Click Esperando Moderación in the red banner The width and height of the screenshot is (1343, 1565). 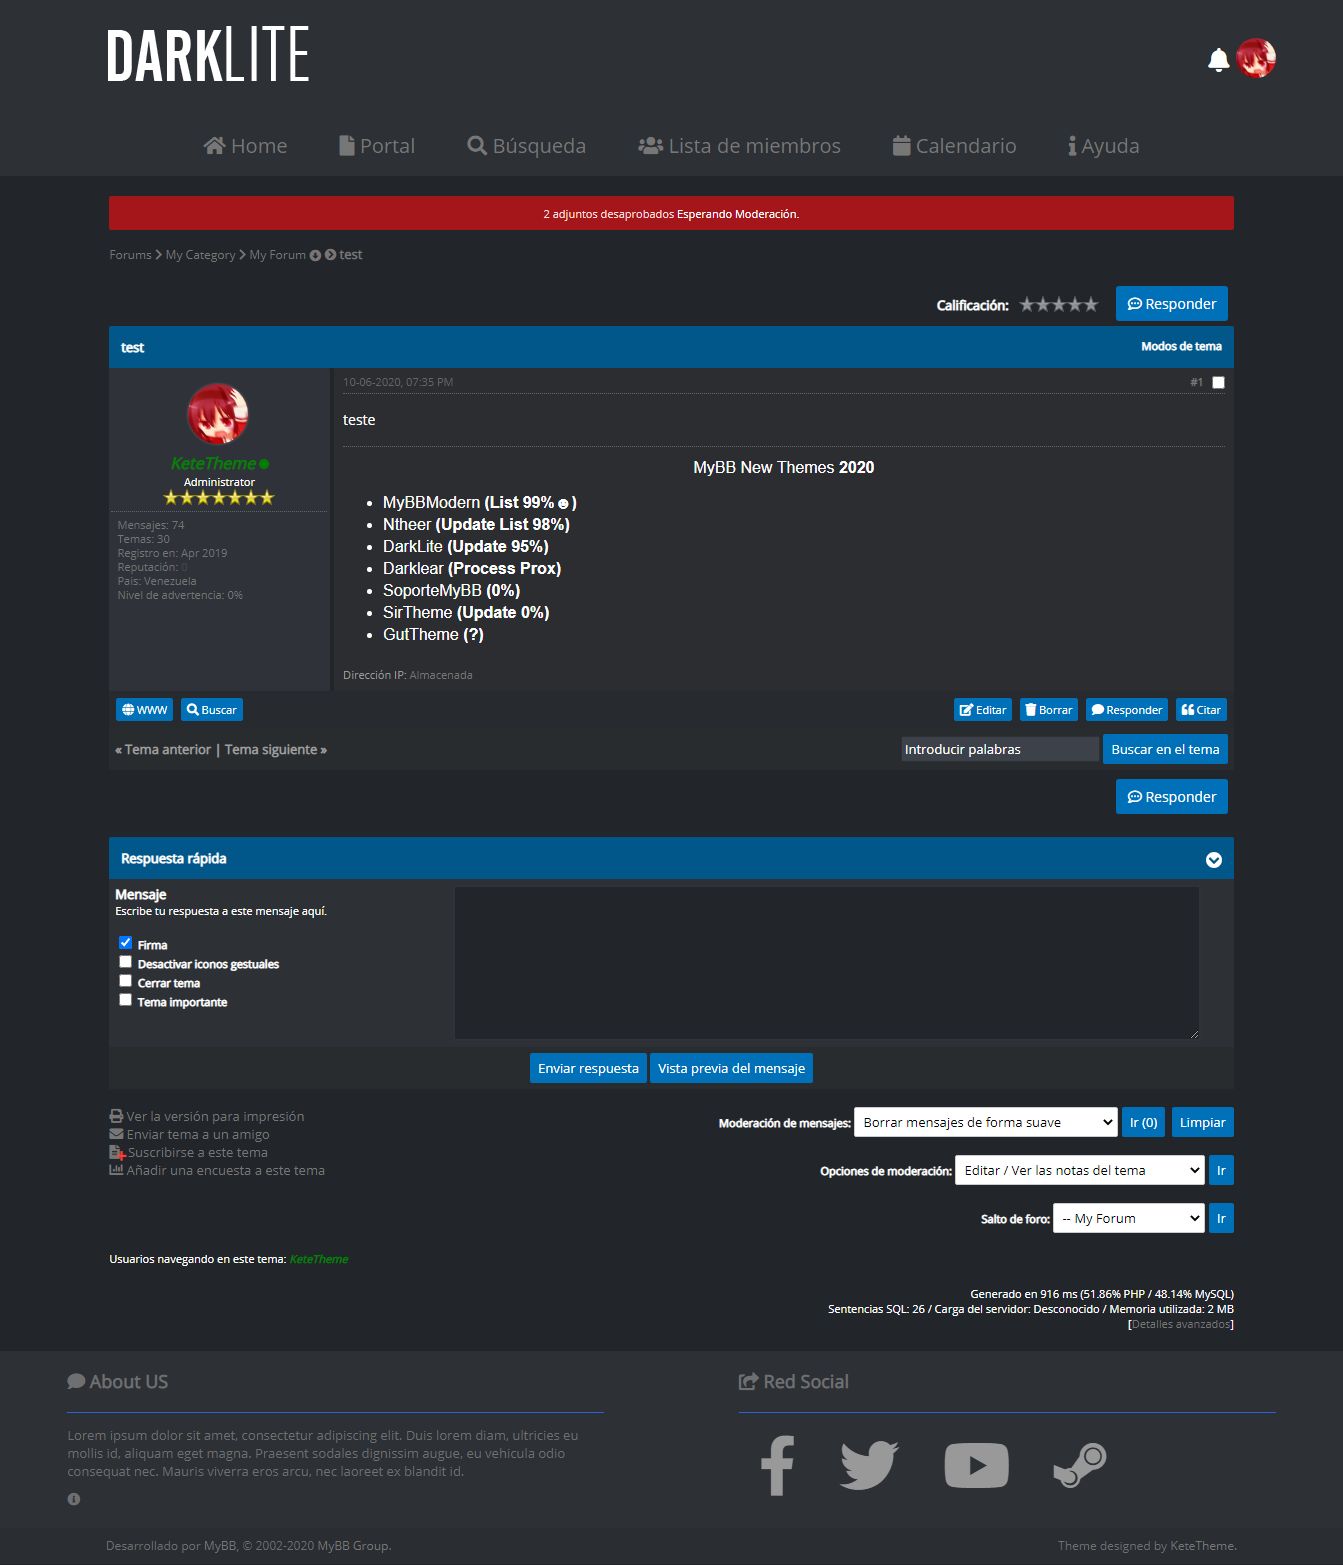737,214
